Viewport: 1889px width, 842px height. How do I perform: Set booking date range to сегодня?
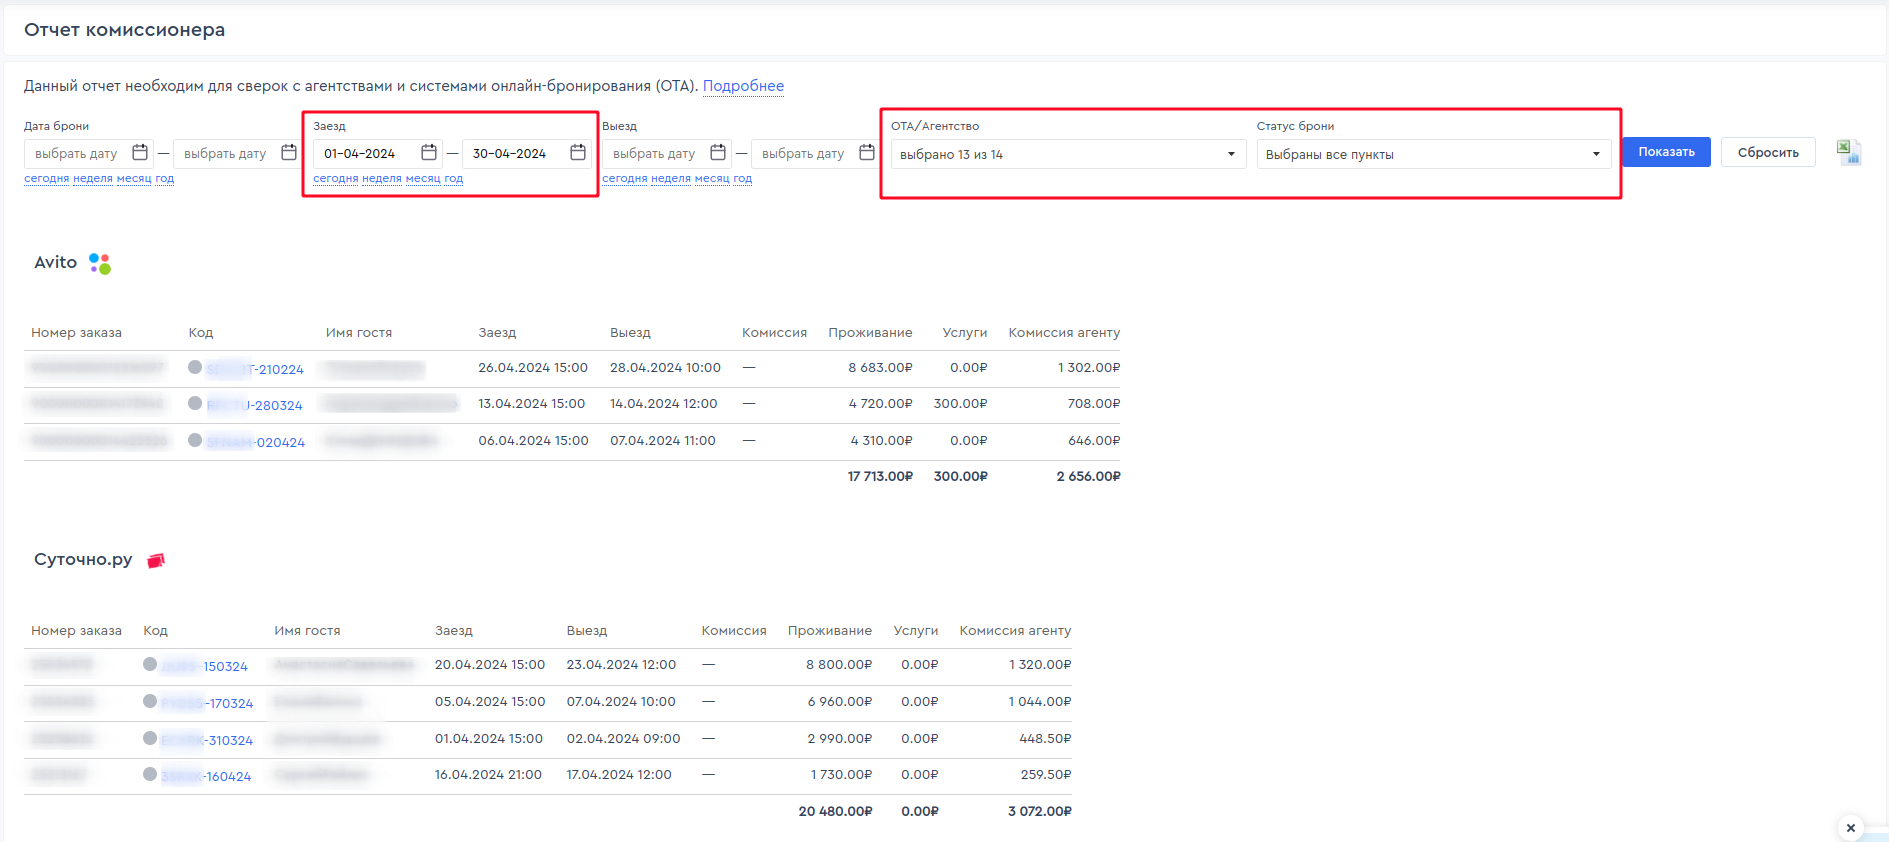click(46, 179)
